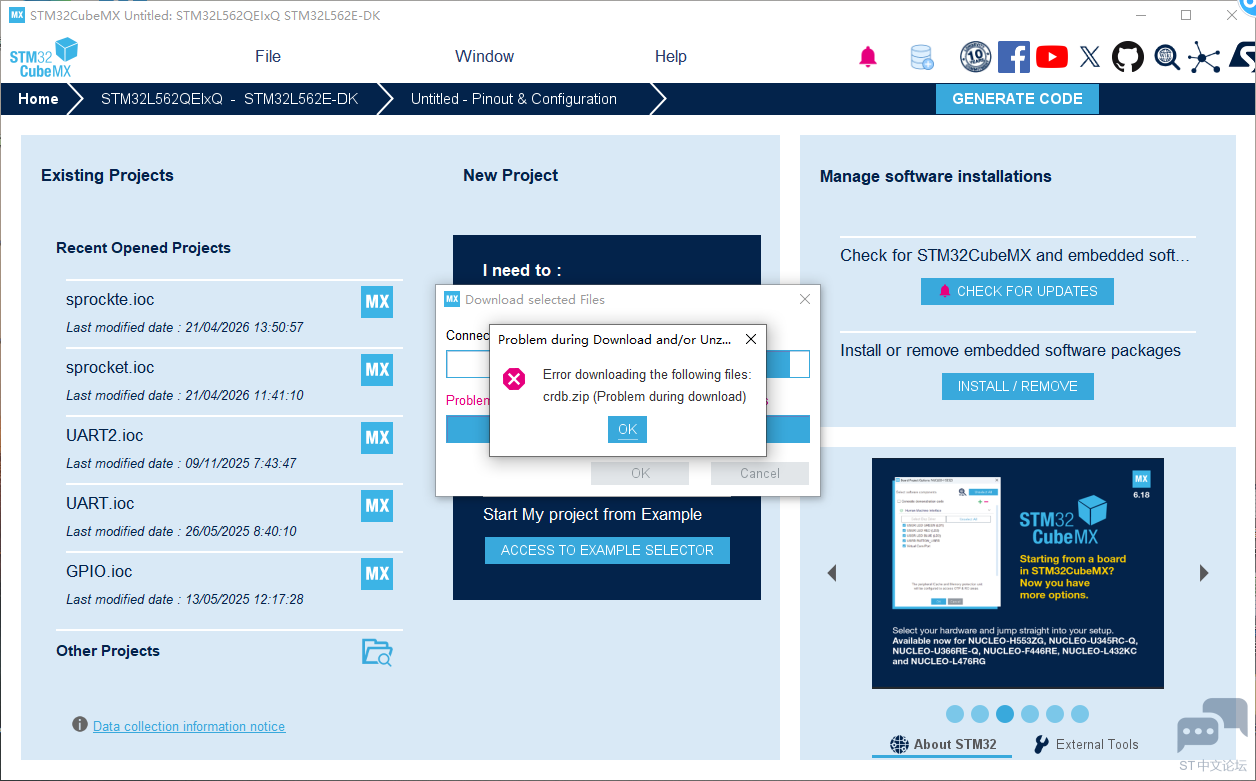The height and width of the screenshot is (781, 1256).
Task: Select sprocket.ioc project name
Action: [110, 367]
